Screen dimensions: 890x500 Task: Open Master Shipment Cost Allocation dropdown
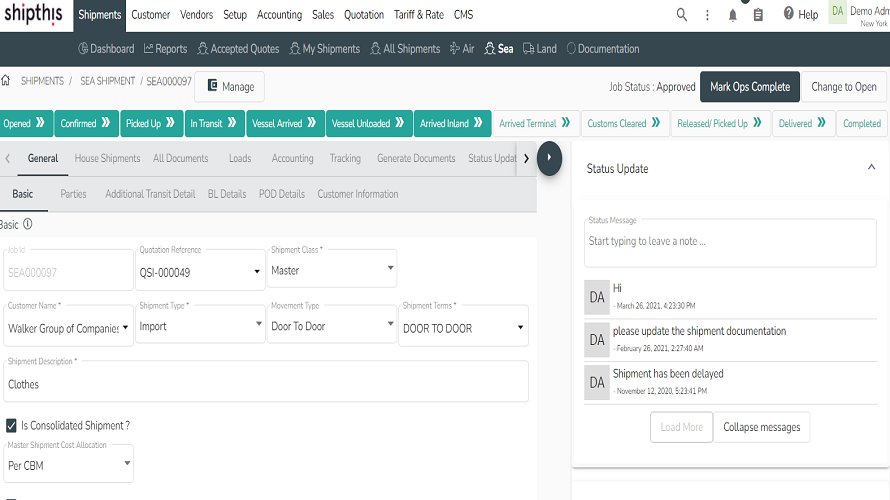click(x=69, y=462)
